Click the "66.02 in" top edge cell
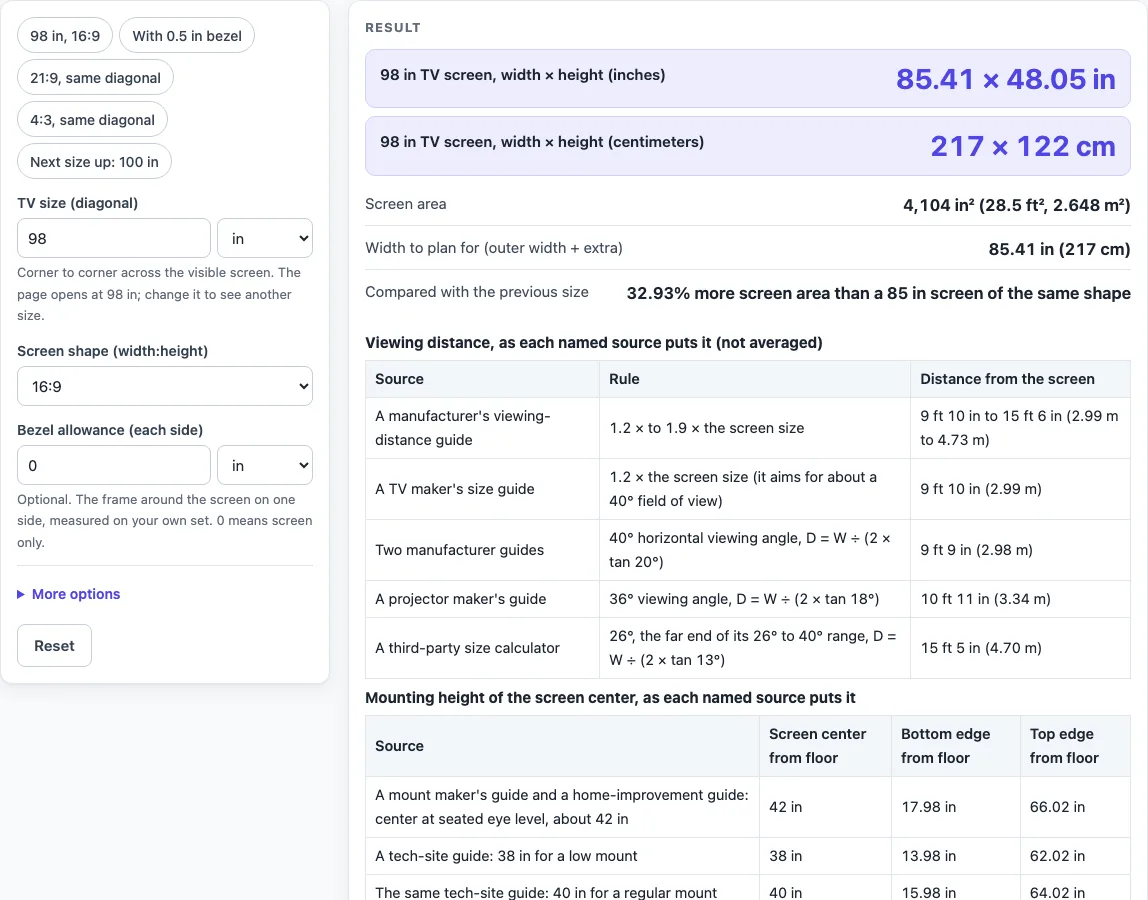Viewport: 1148px width, 900px height. click(x=1076, y=807)
